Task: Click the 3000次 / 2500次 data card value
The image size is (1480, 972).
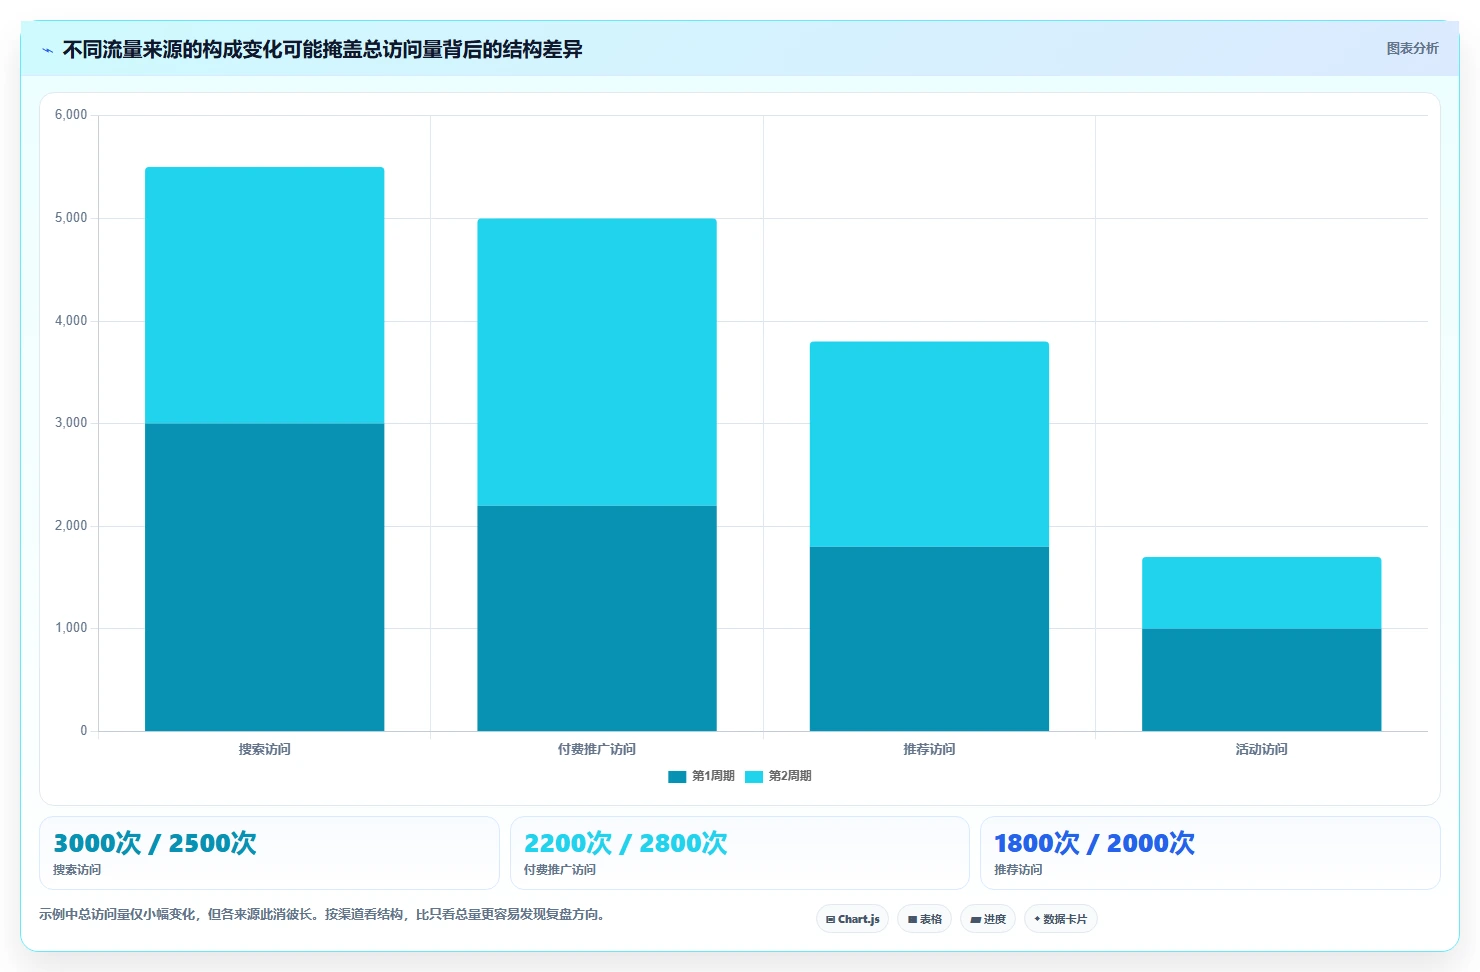Action: point(155,843)
